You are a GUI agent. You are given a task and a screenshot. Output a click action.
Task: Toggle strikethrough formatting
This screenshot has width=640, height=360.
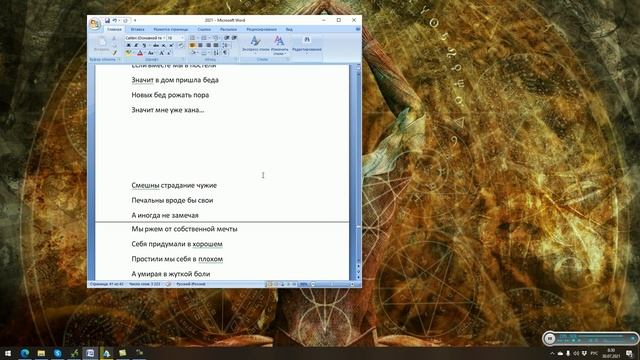(x=156, y=45)
